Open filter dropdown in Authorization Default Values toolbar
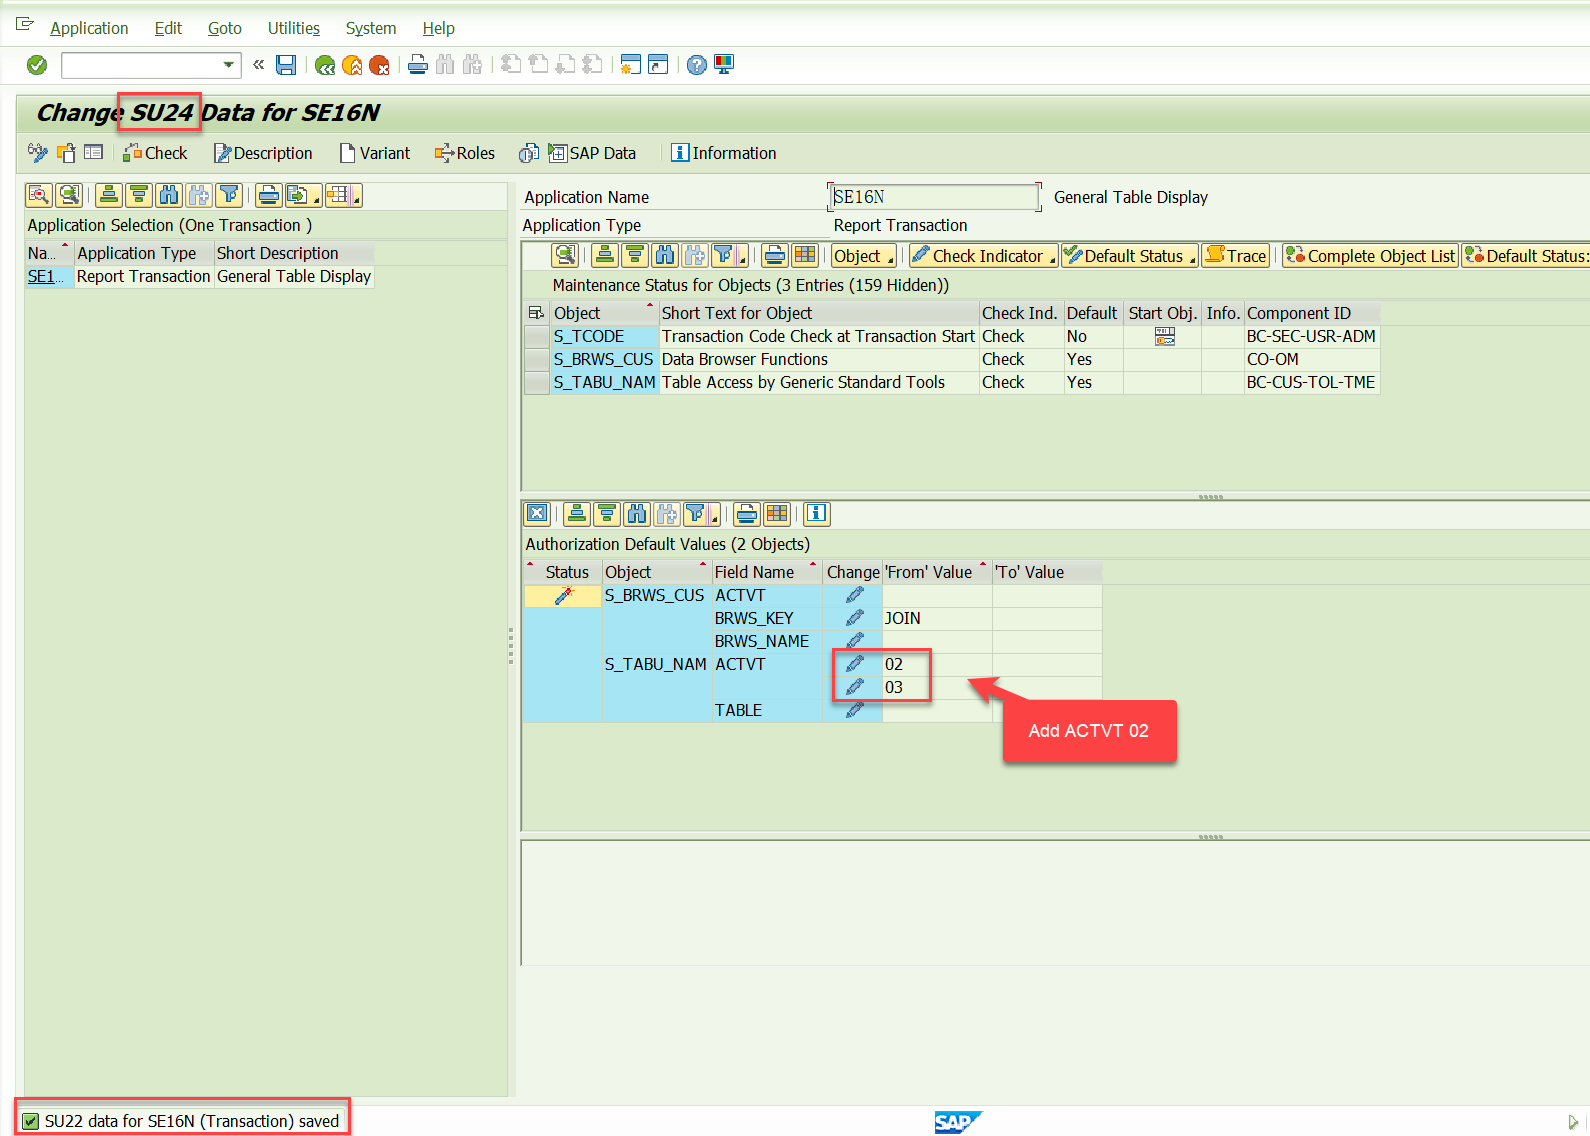Viewport: 1590px width, 1136px height. [701, 514]
